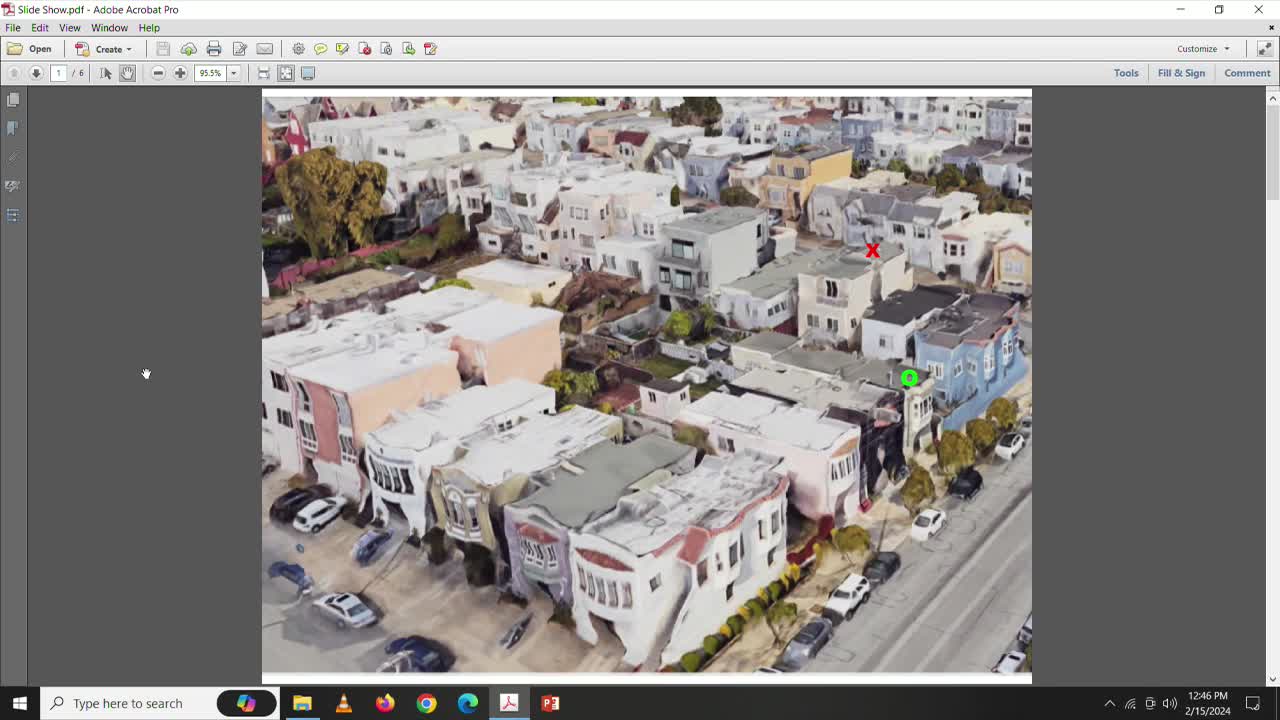The height and width of the screenshot is (720, 1280).
Task: Click the Zoom In plus icon
Action: pyautogui.click(x=180, y=72)
